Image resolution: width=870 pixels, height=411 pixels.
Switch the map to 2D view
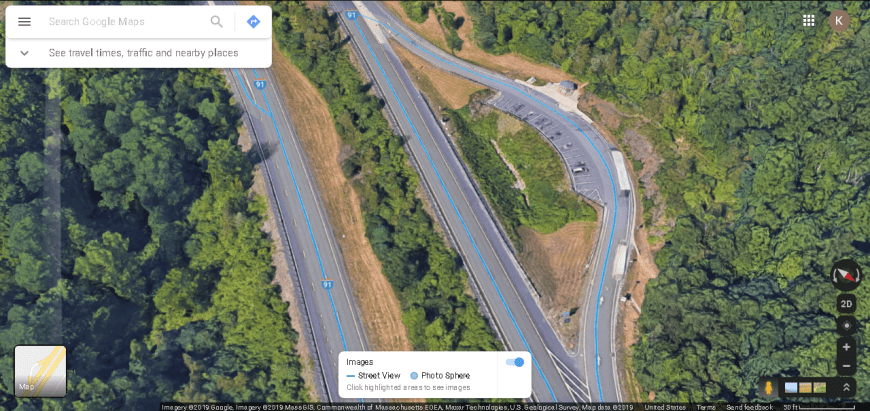coord(846,304)
